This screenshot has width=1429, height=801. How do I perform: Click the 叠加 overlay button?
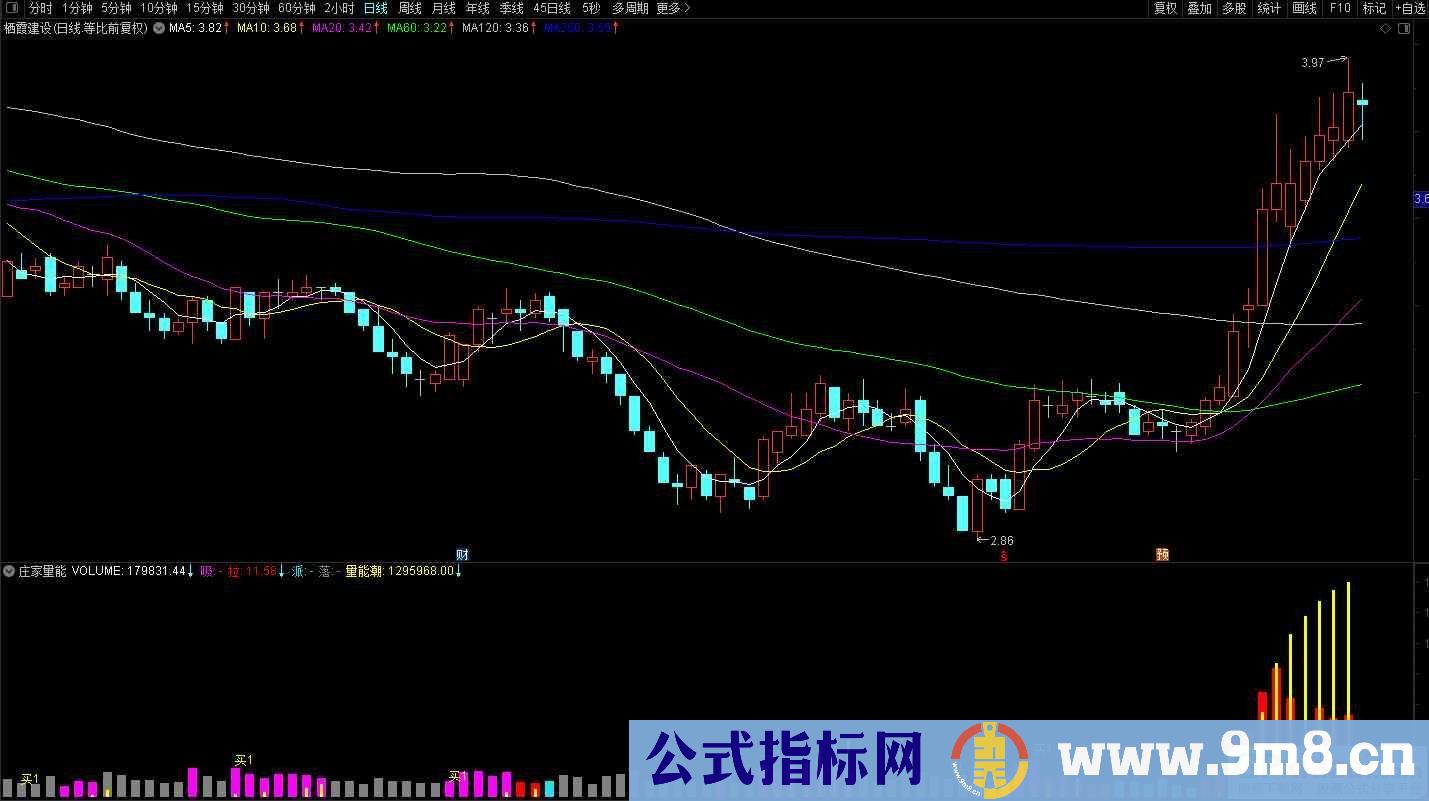pyautogui.click(x=1199, y=8)
